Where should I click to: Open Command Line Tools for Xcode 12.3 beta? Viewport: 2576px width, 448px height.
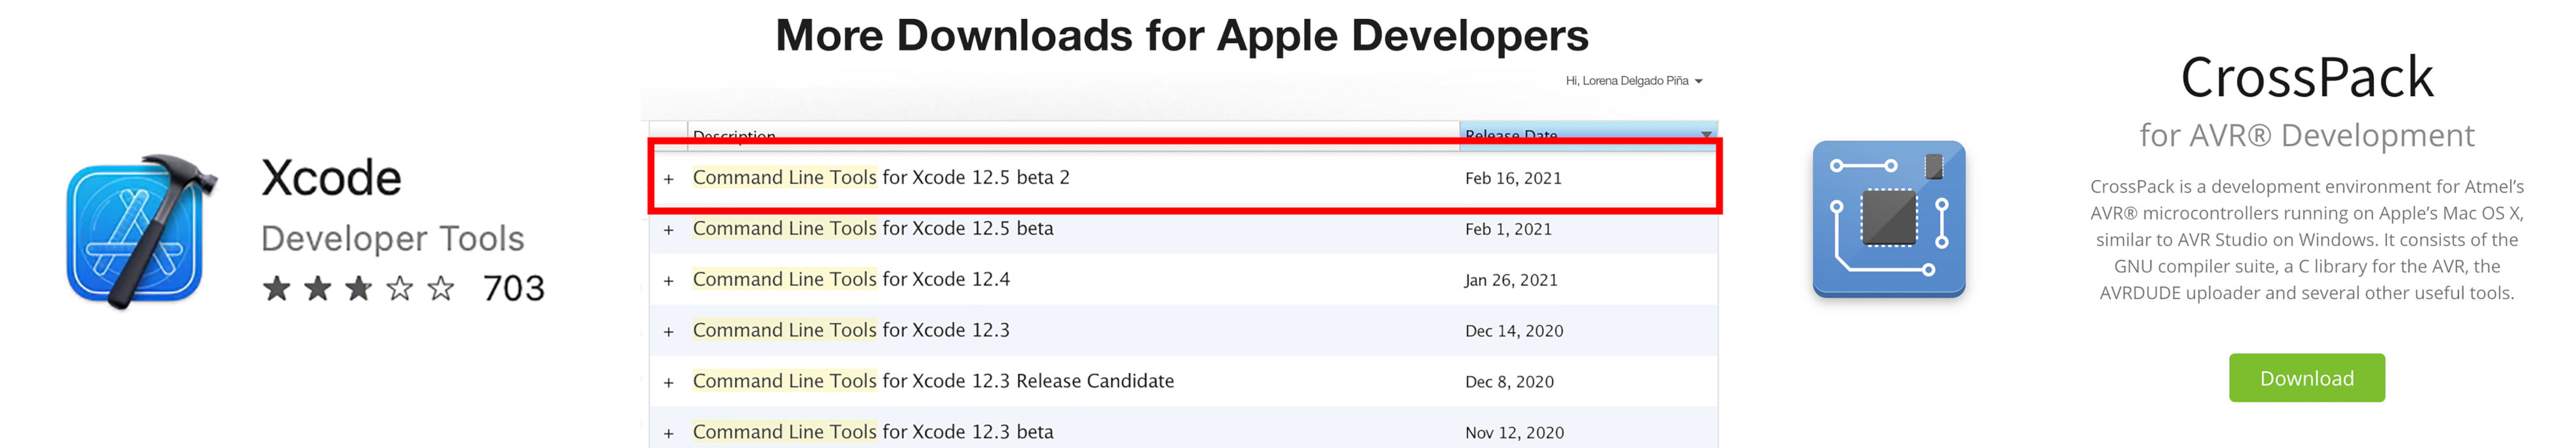point(873,432)
